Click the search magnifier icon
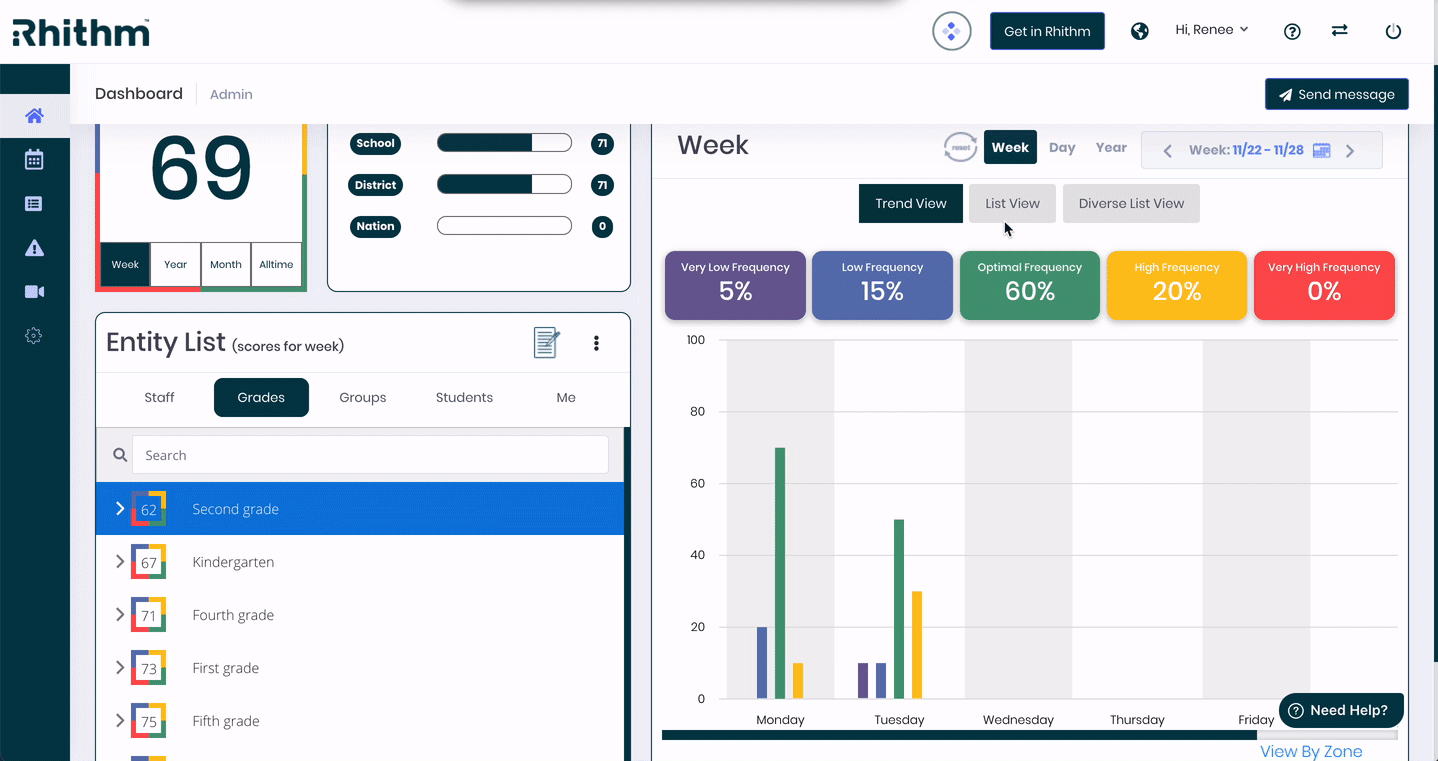This screenshot has width=1438, height=761. click(120, 455)
